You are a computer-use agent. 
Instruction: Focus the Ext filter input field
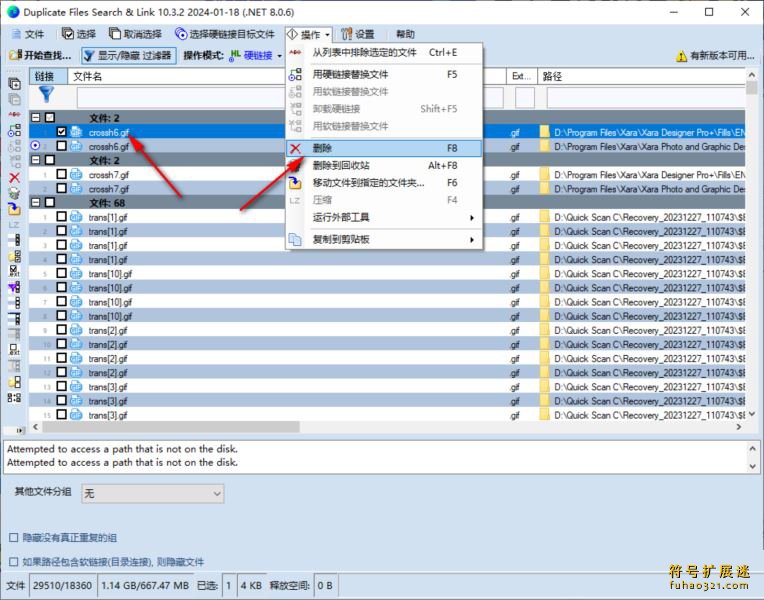tap(525, 98)
